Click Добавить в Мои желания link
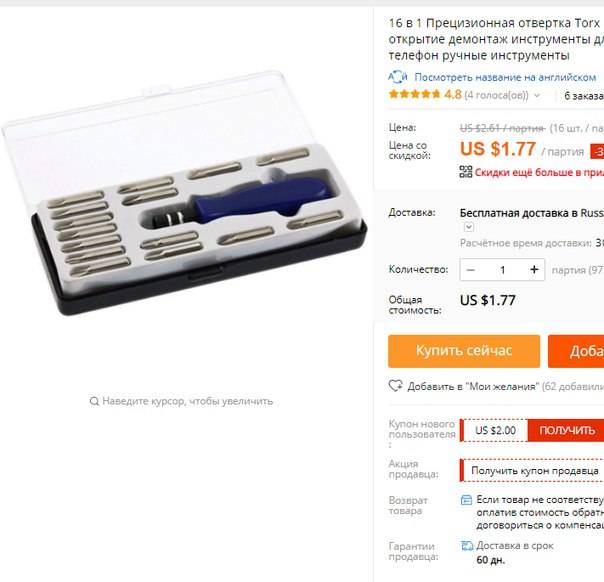This screenshot has height=582, width=604. click(x=471, y=386)
